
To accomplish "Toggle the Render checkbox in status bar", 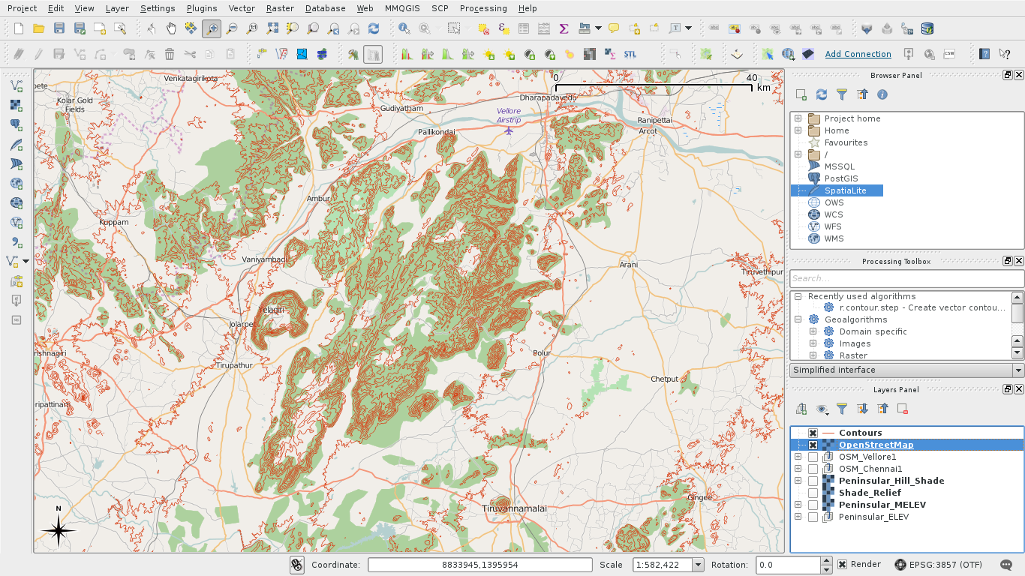I will [x=842, y=565].
